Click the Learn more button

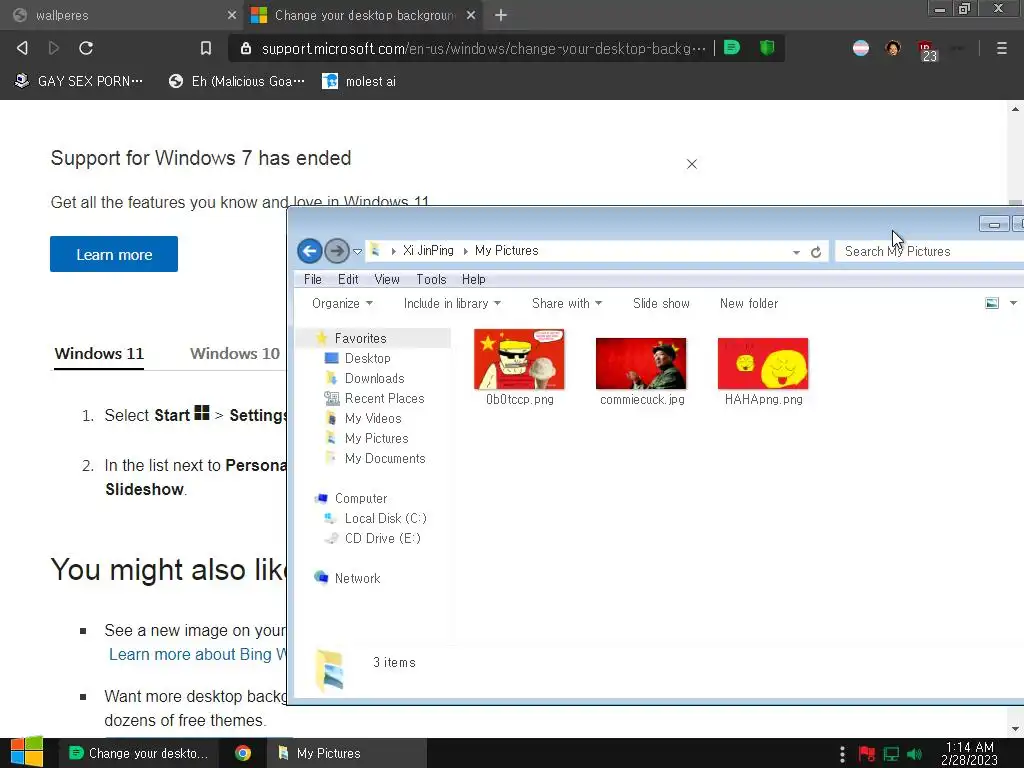pos(114,254)
